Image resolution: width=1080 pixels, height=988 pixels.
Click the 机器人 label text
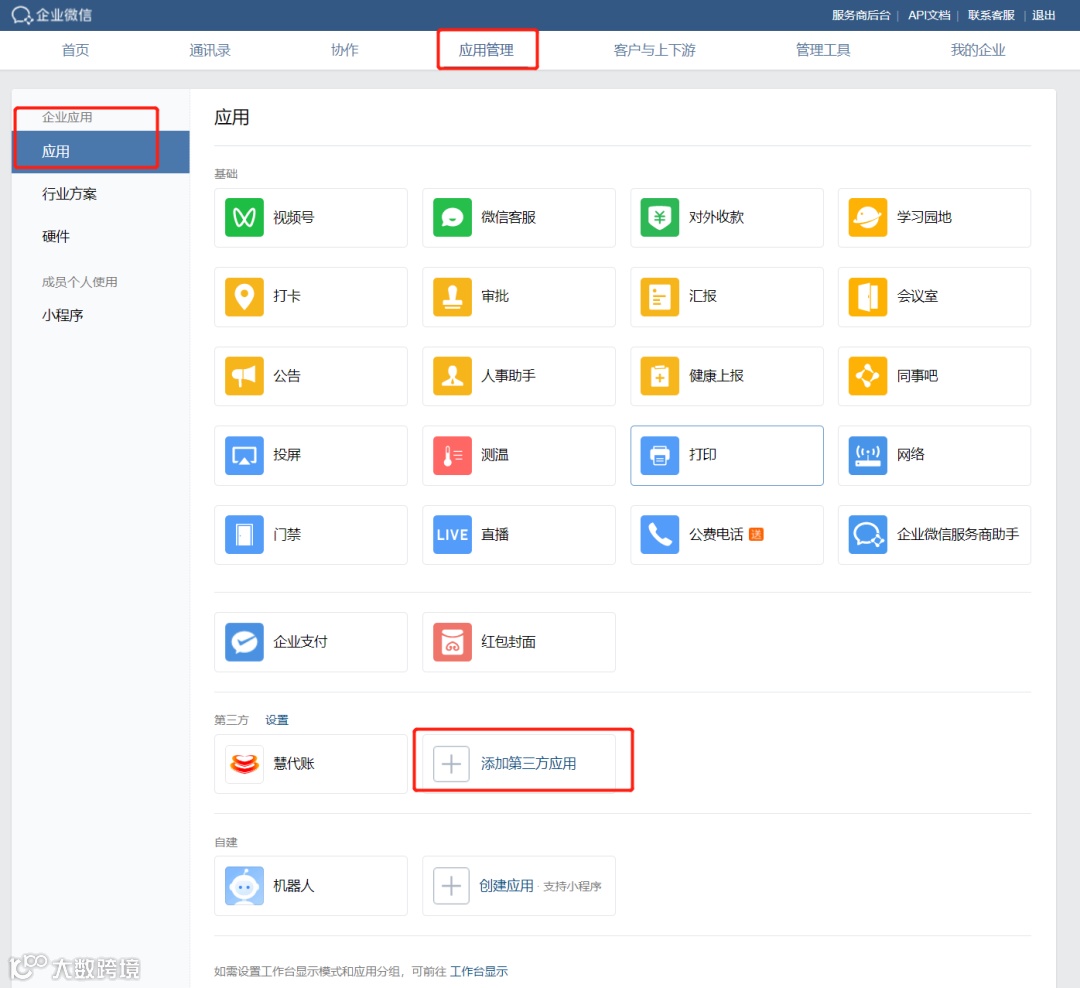293,886
